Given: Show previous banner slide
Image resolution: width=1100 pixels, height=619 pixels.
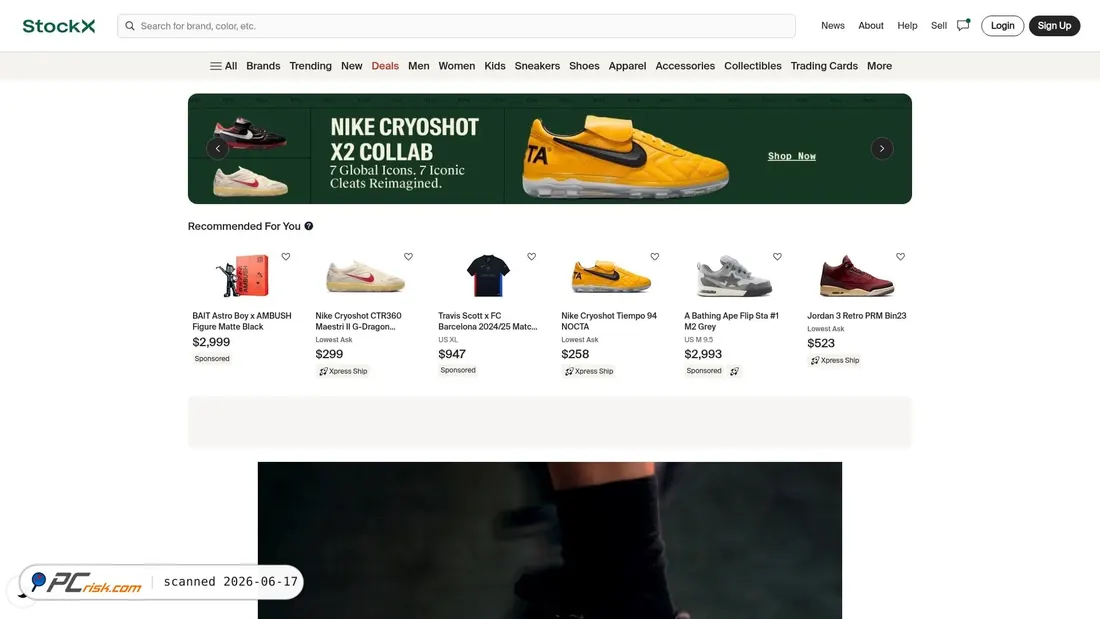Looking at the screenshot, I should click(217, 149).
